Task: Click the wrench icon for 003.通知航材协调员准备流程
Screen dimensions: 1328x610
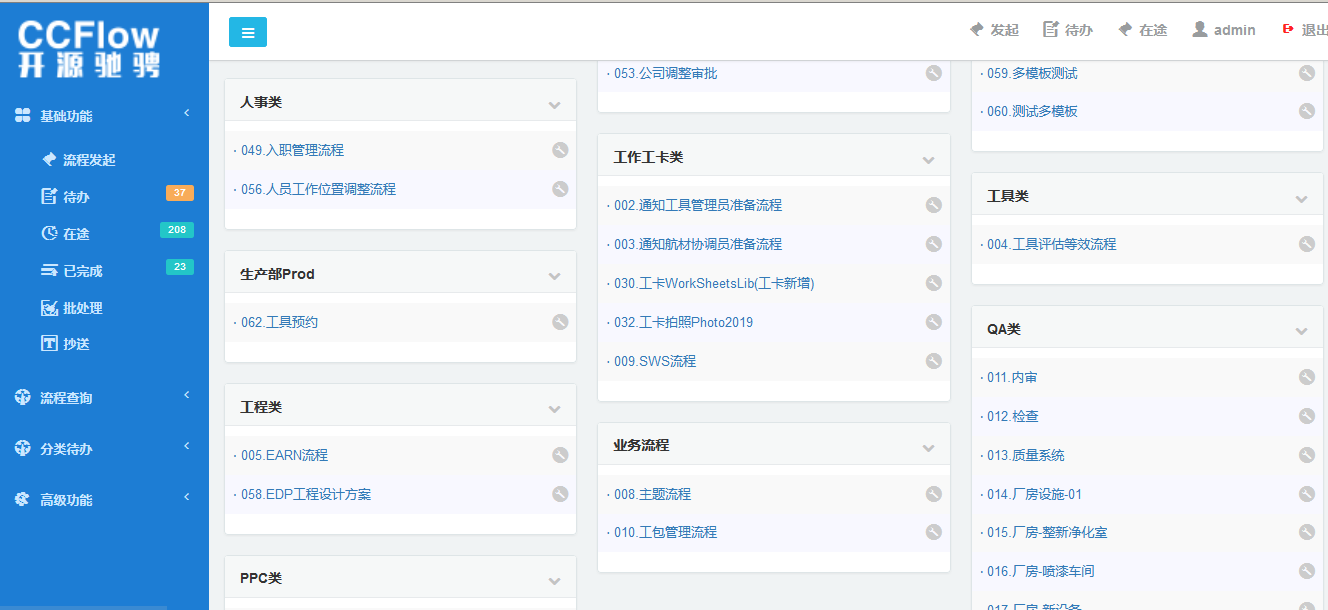Action: (934, 244)
